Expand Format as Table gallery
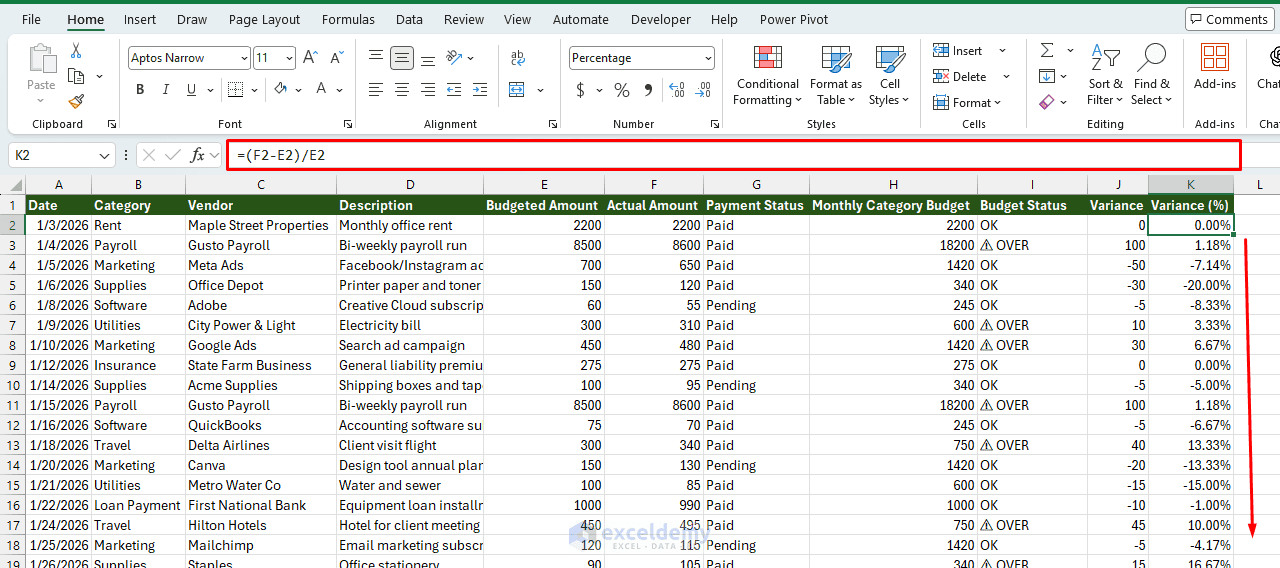This screenshot has height=568, width=1280. 836,75
